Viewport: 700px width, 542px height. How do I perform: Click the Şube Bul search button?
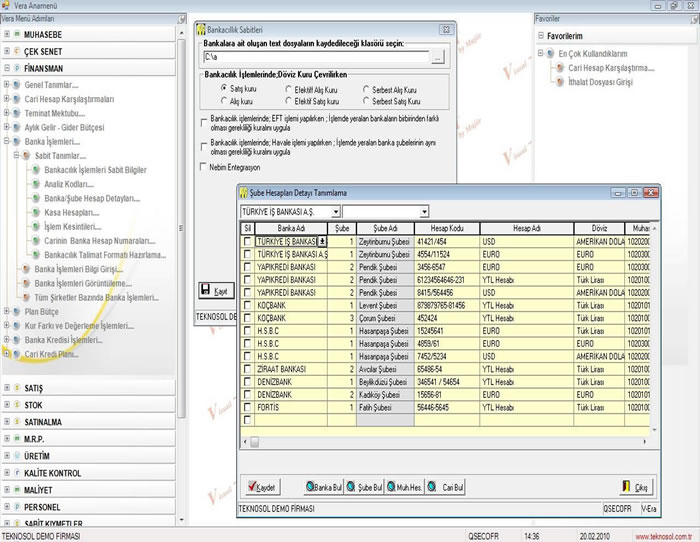366,487
